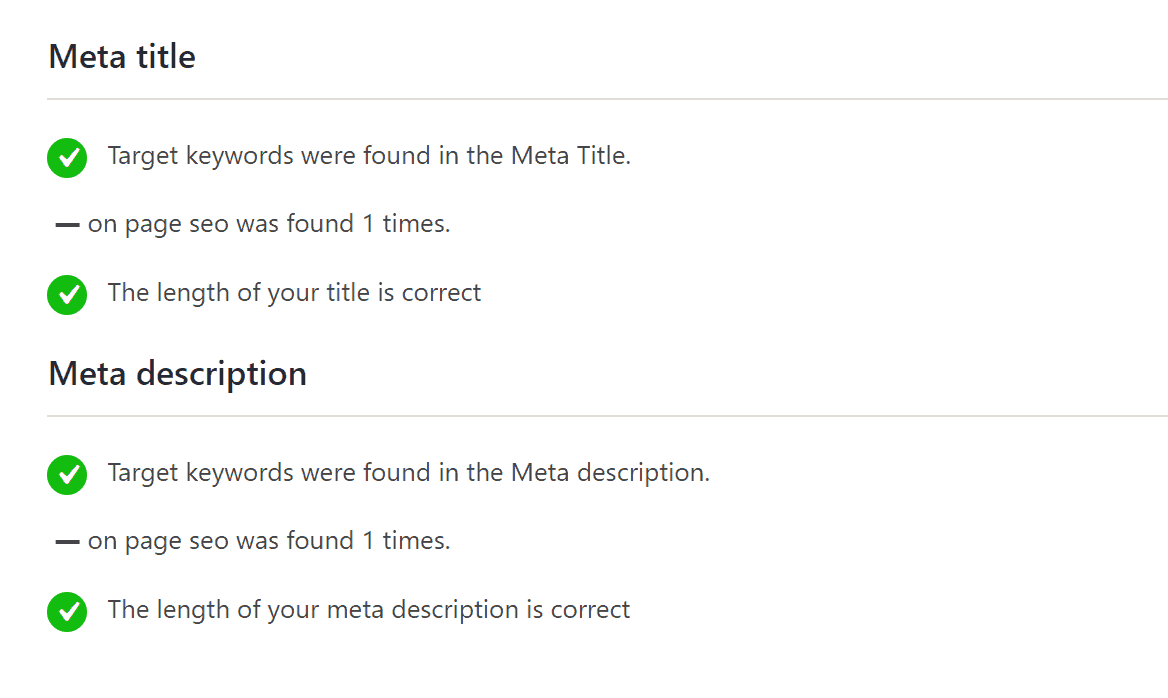
Task: Click 'The length of your meta description is correct'
Action: click(369, 610)
